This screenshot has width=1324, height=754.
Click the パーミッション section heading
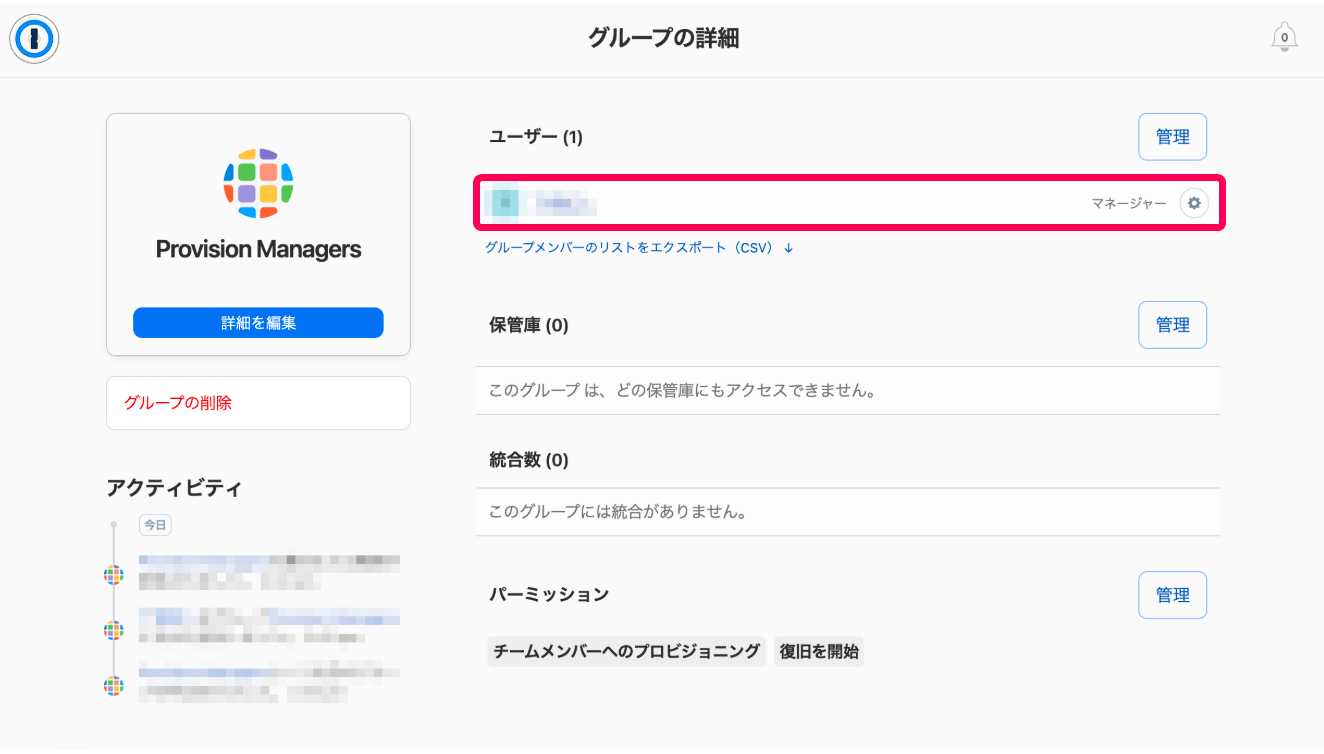[x=549, y=594]
